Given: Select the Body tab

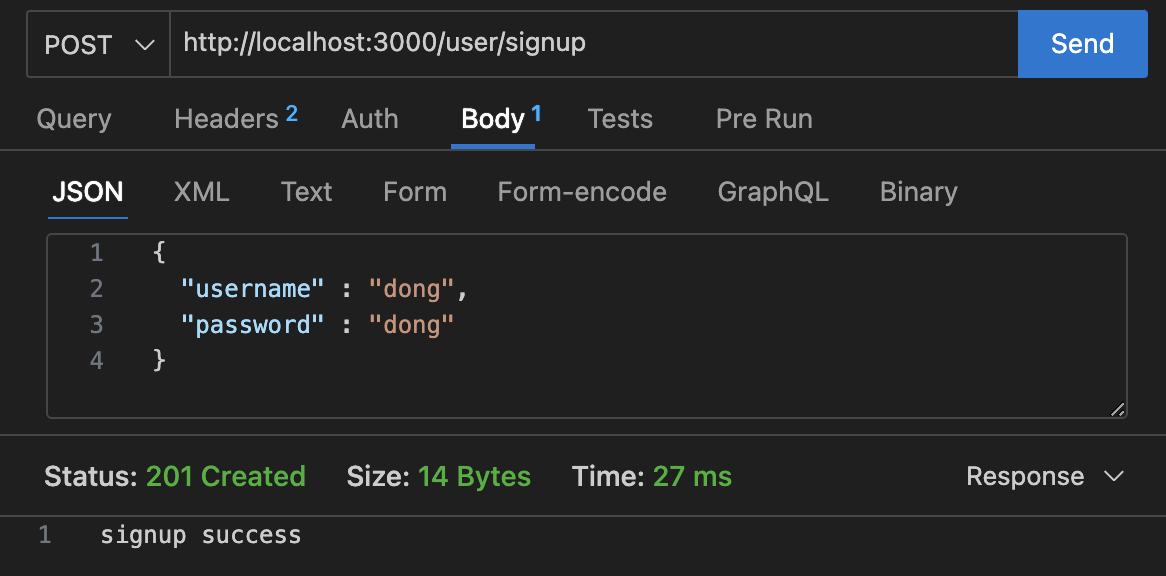Looking at the screenshot, I should (500, 119).
